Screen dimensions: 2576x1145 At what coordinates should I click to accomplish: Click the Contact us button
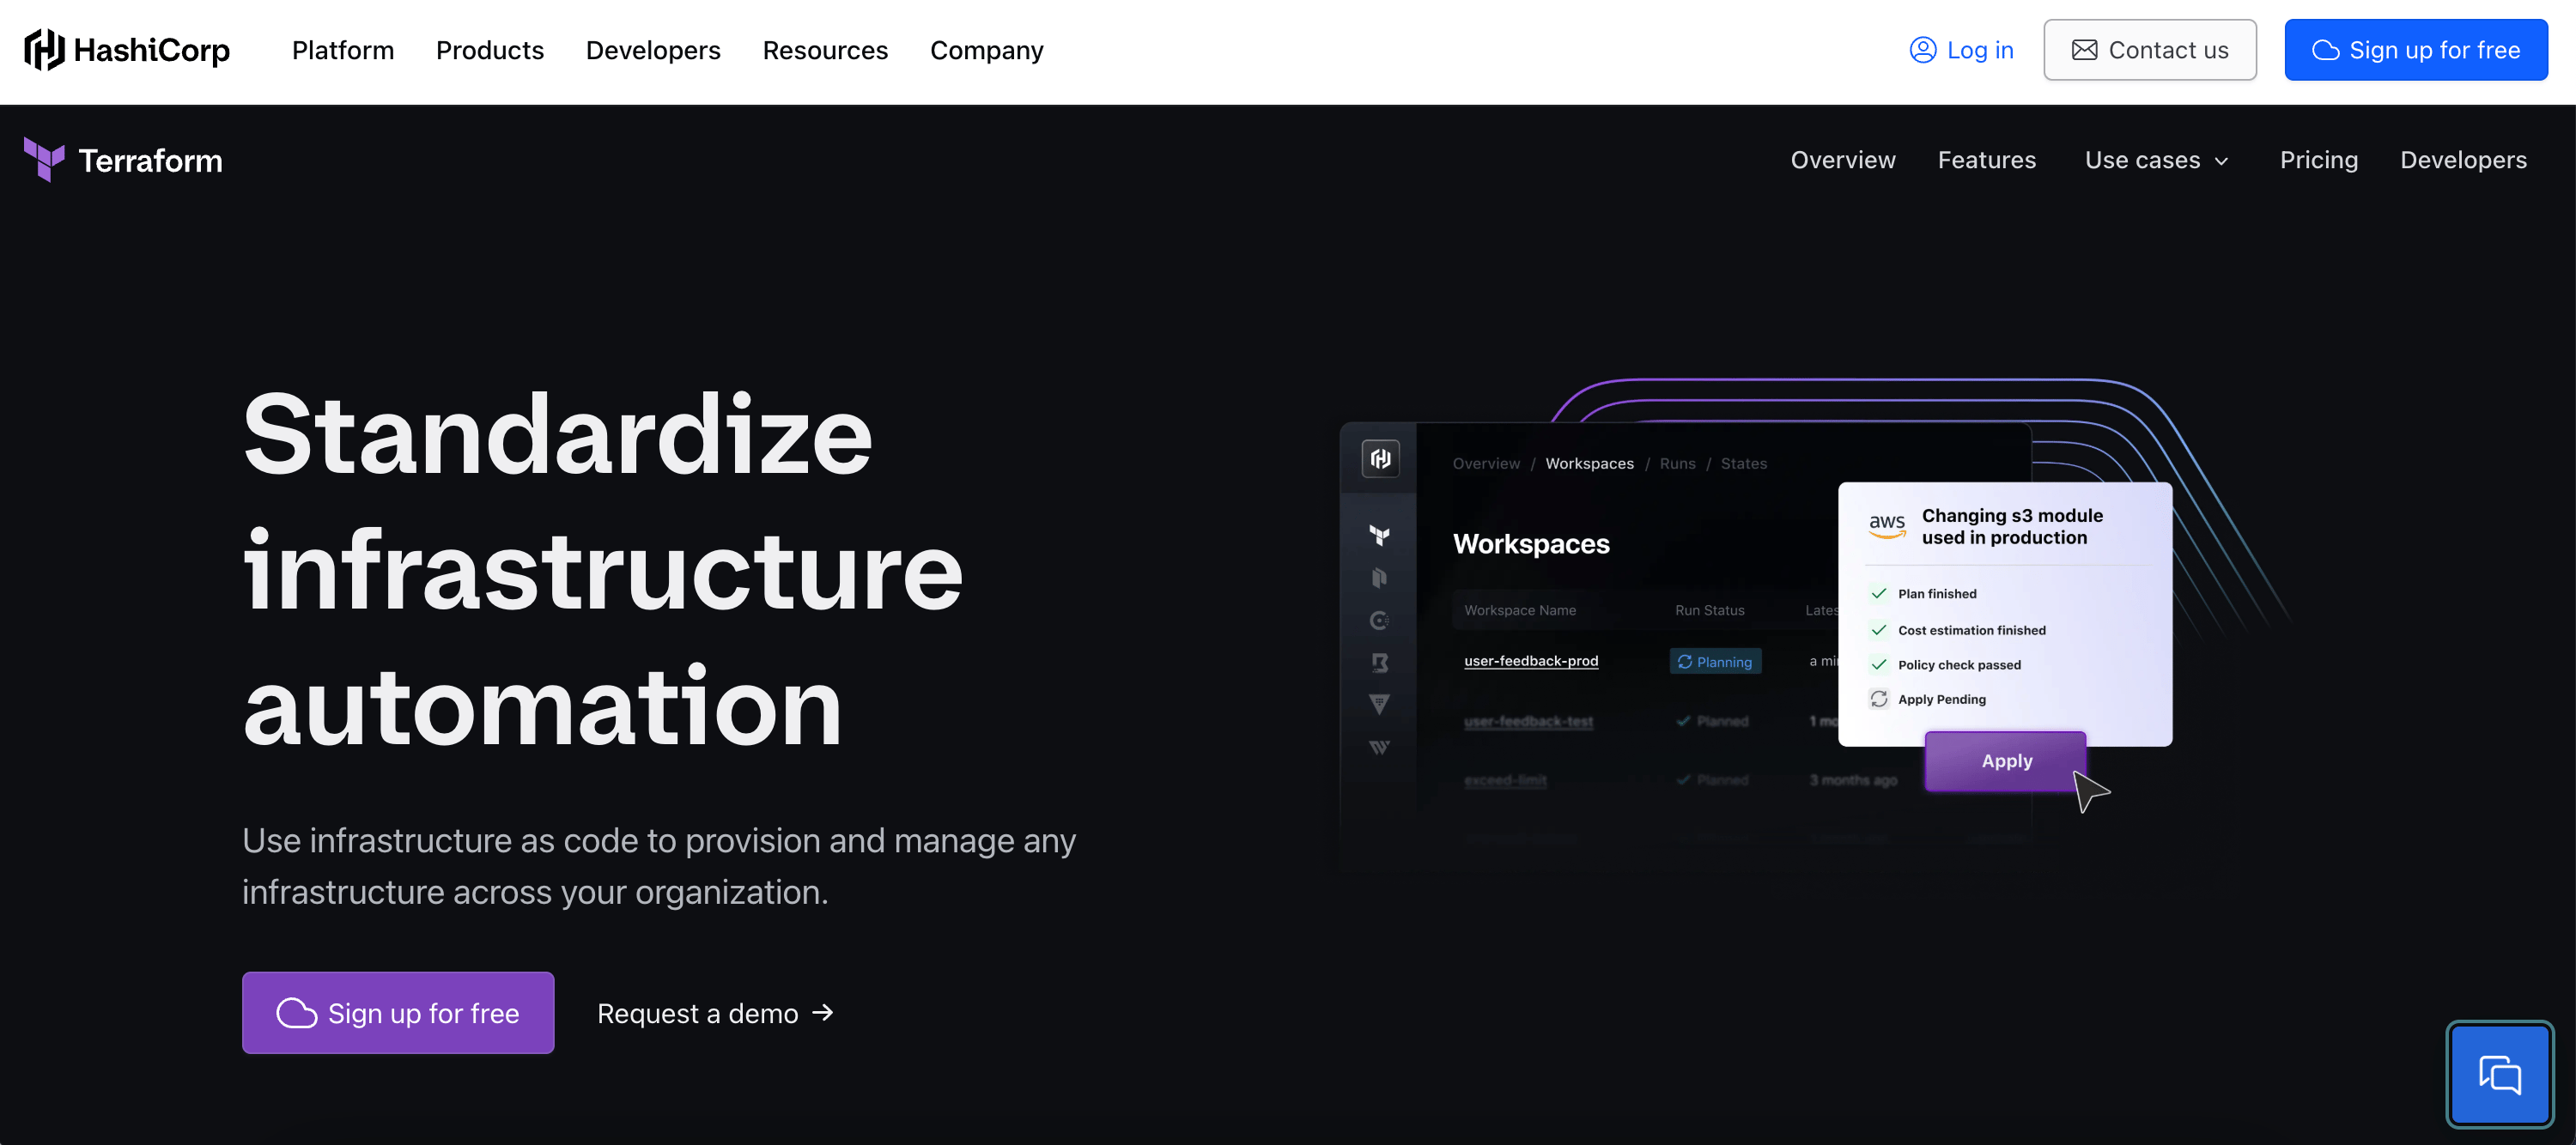[x=2150, y=50]
